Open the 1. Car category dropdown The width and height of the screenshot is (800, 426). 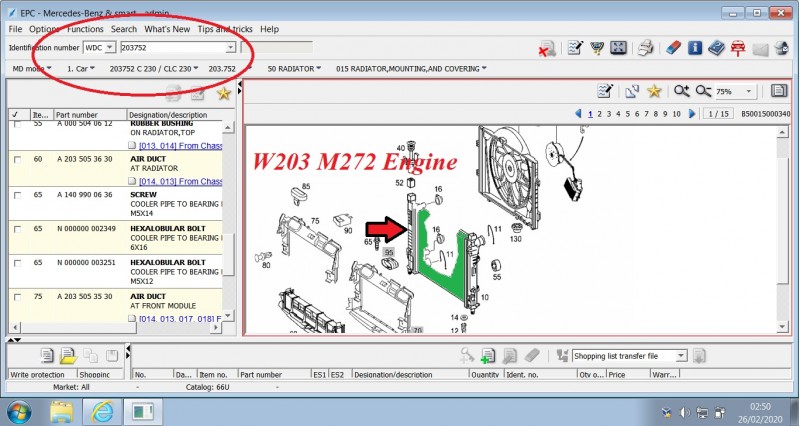[81, 68]
